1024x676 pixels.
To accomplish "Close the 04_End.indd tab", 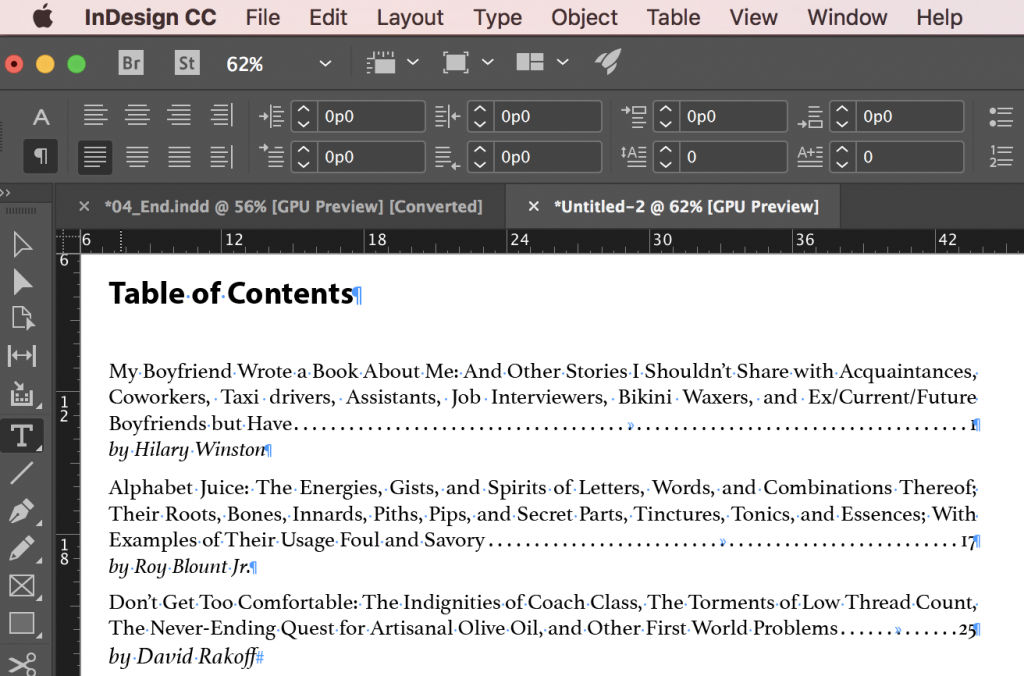I will [x=84, y=206].
